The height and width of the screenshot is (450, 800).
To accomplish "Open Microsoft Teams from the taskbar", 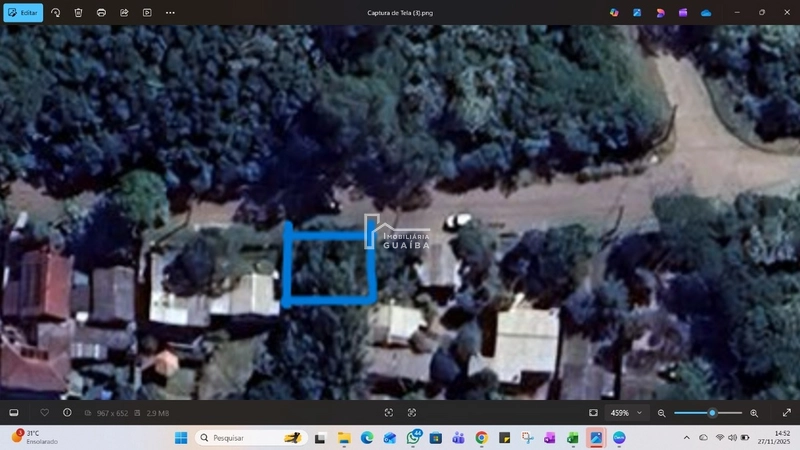I will point(459,438).
